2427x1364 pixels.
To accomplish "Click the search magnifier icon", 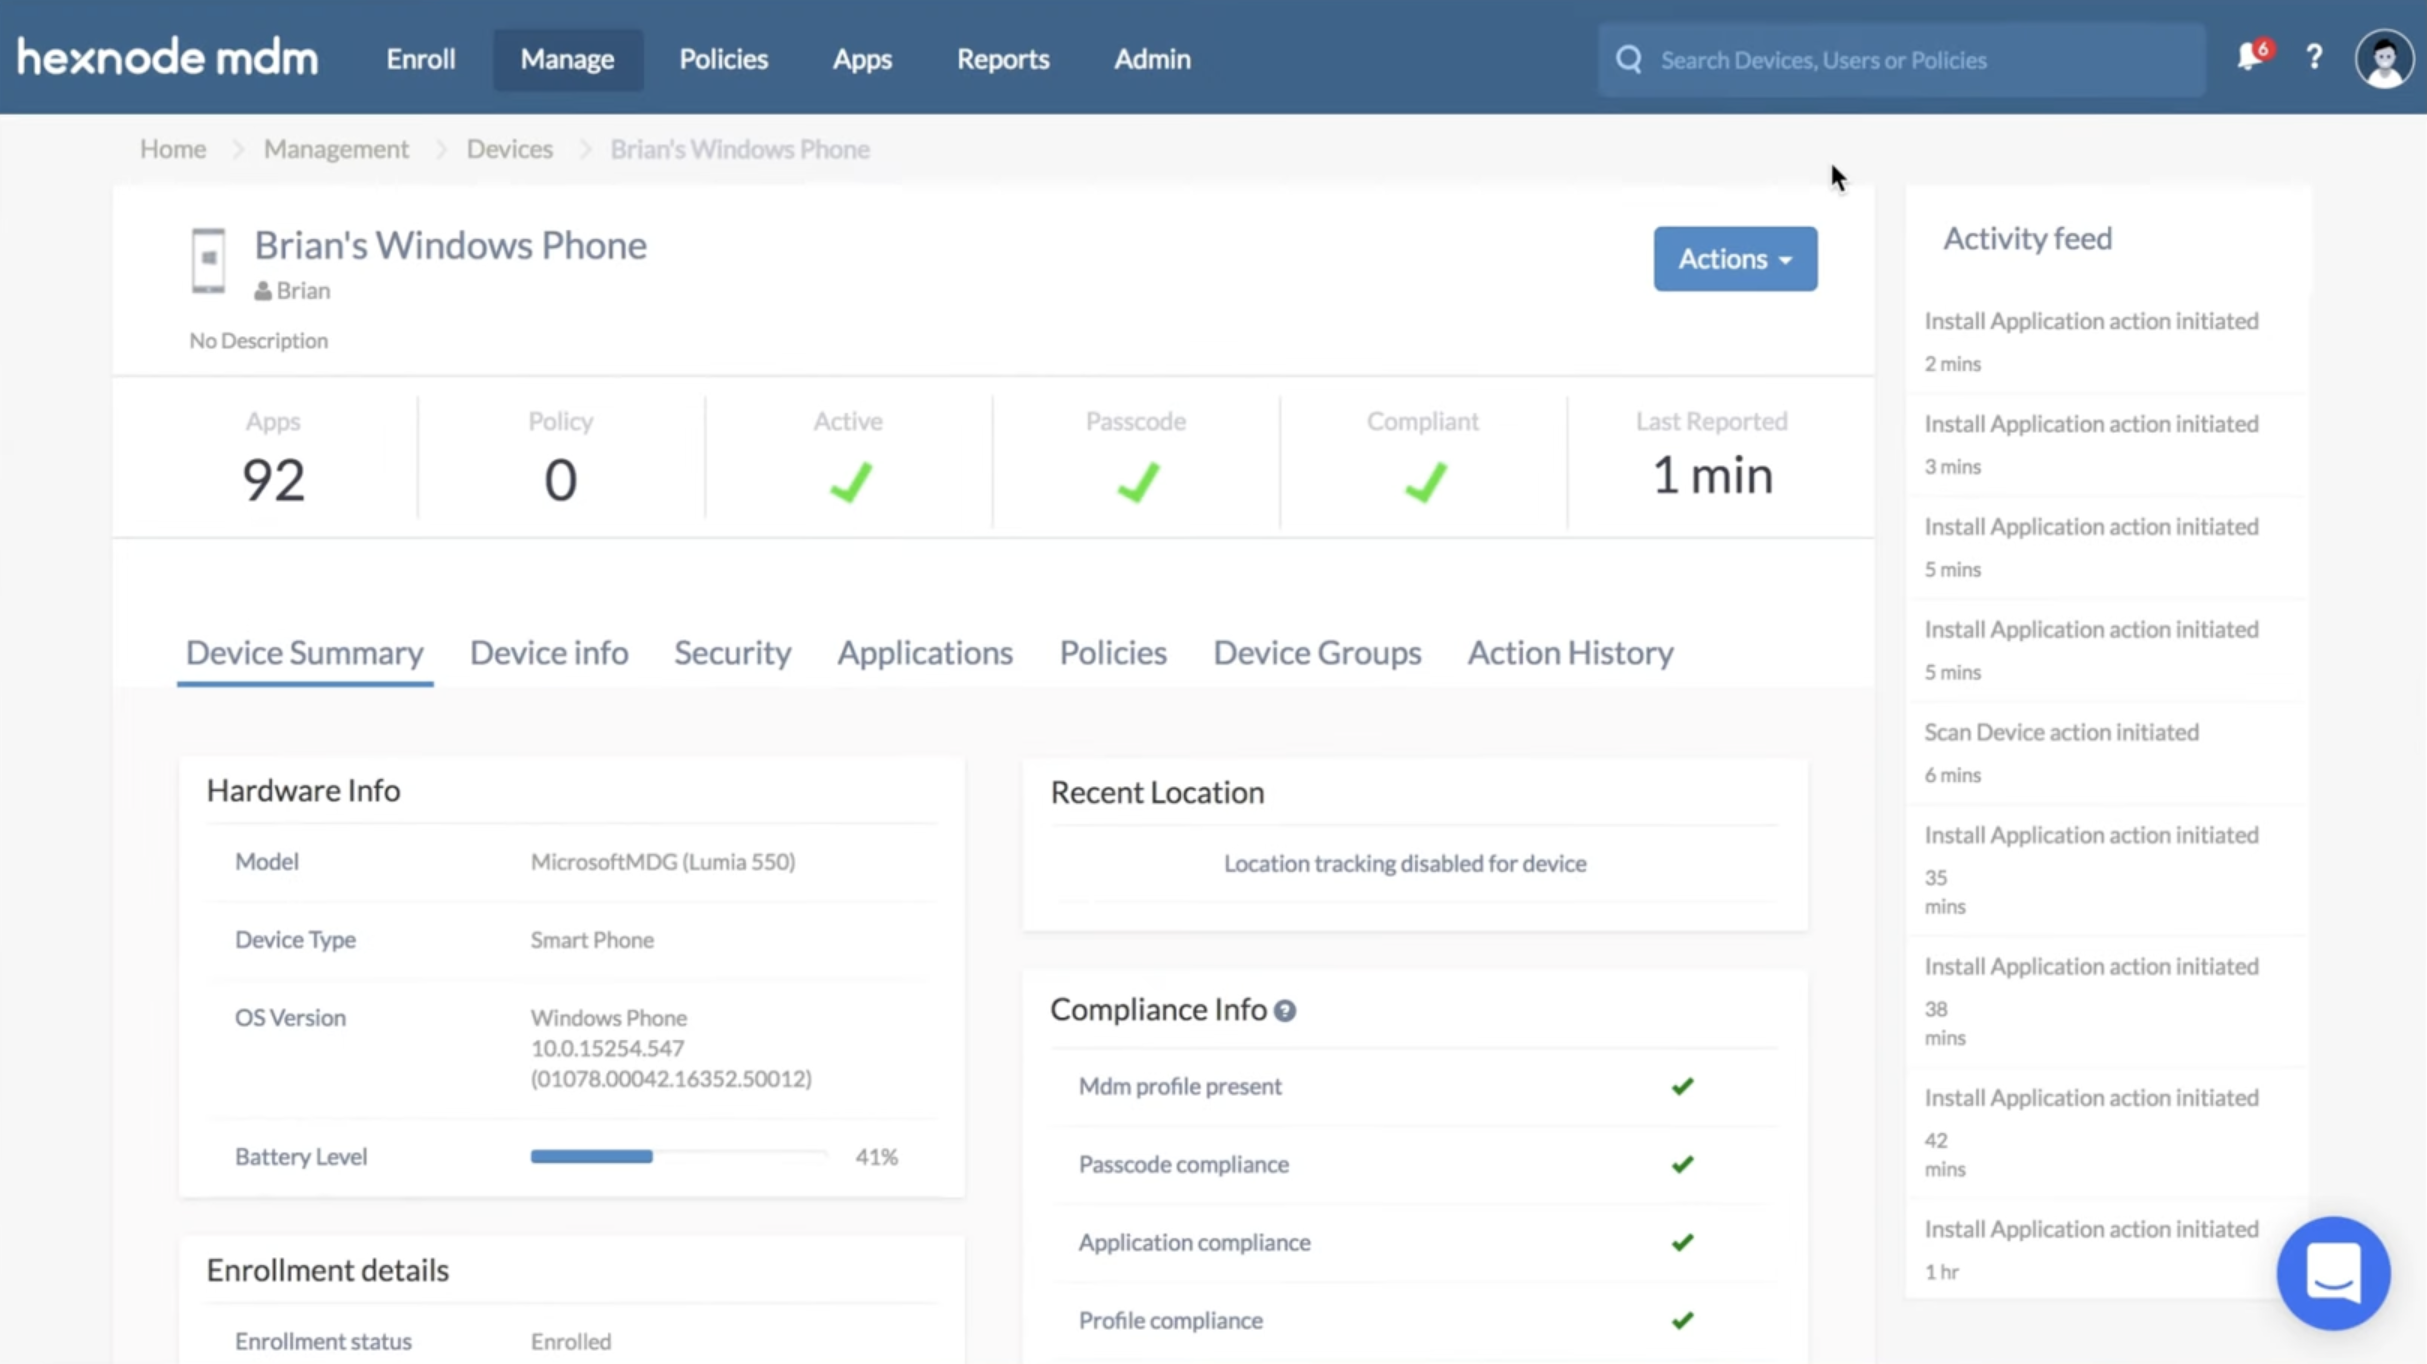I will tap(1628, 59).
